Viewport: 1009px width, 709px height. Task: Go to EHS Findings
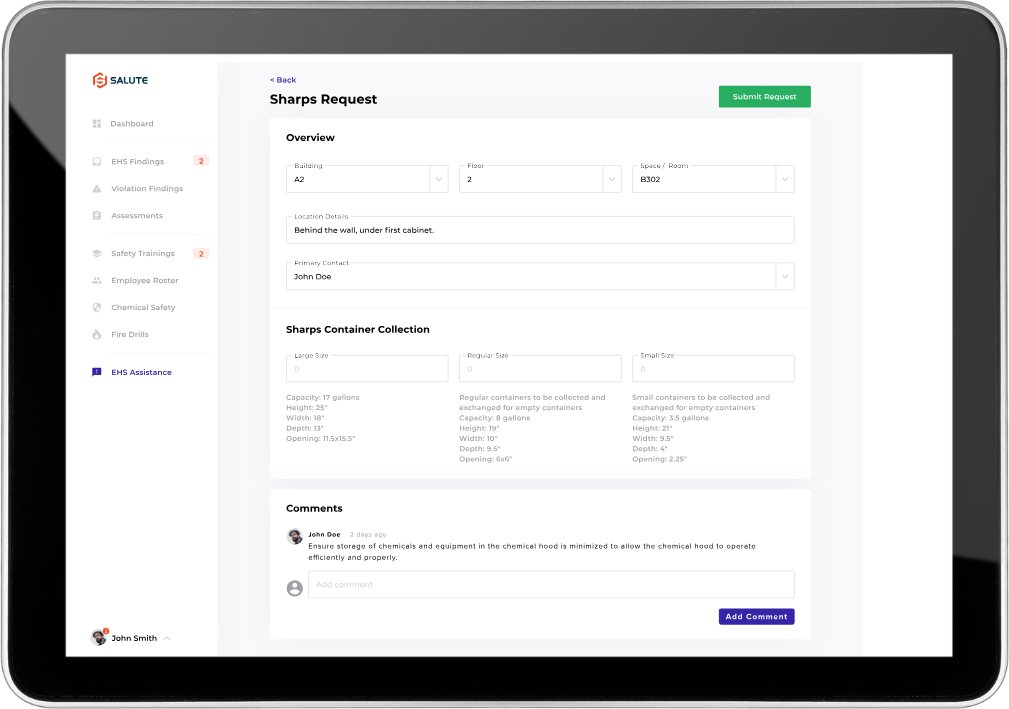(x=137, y=161)
